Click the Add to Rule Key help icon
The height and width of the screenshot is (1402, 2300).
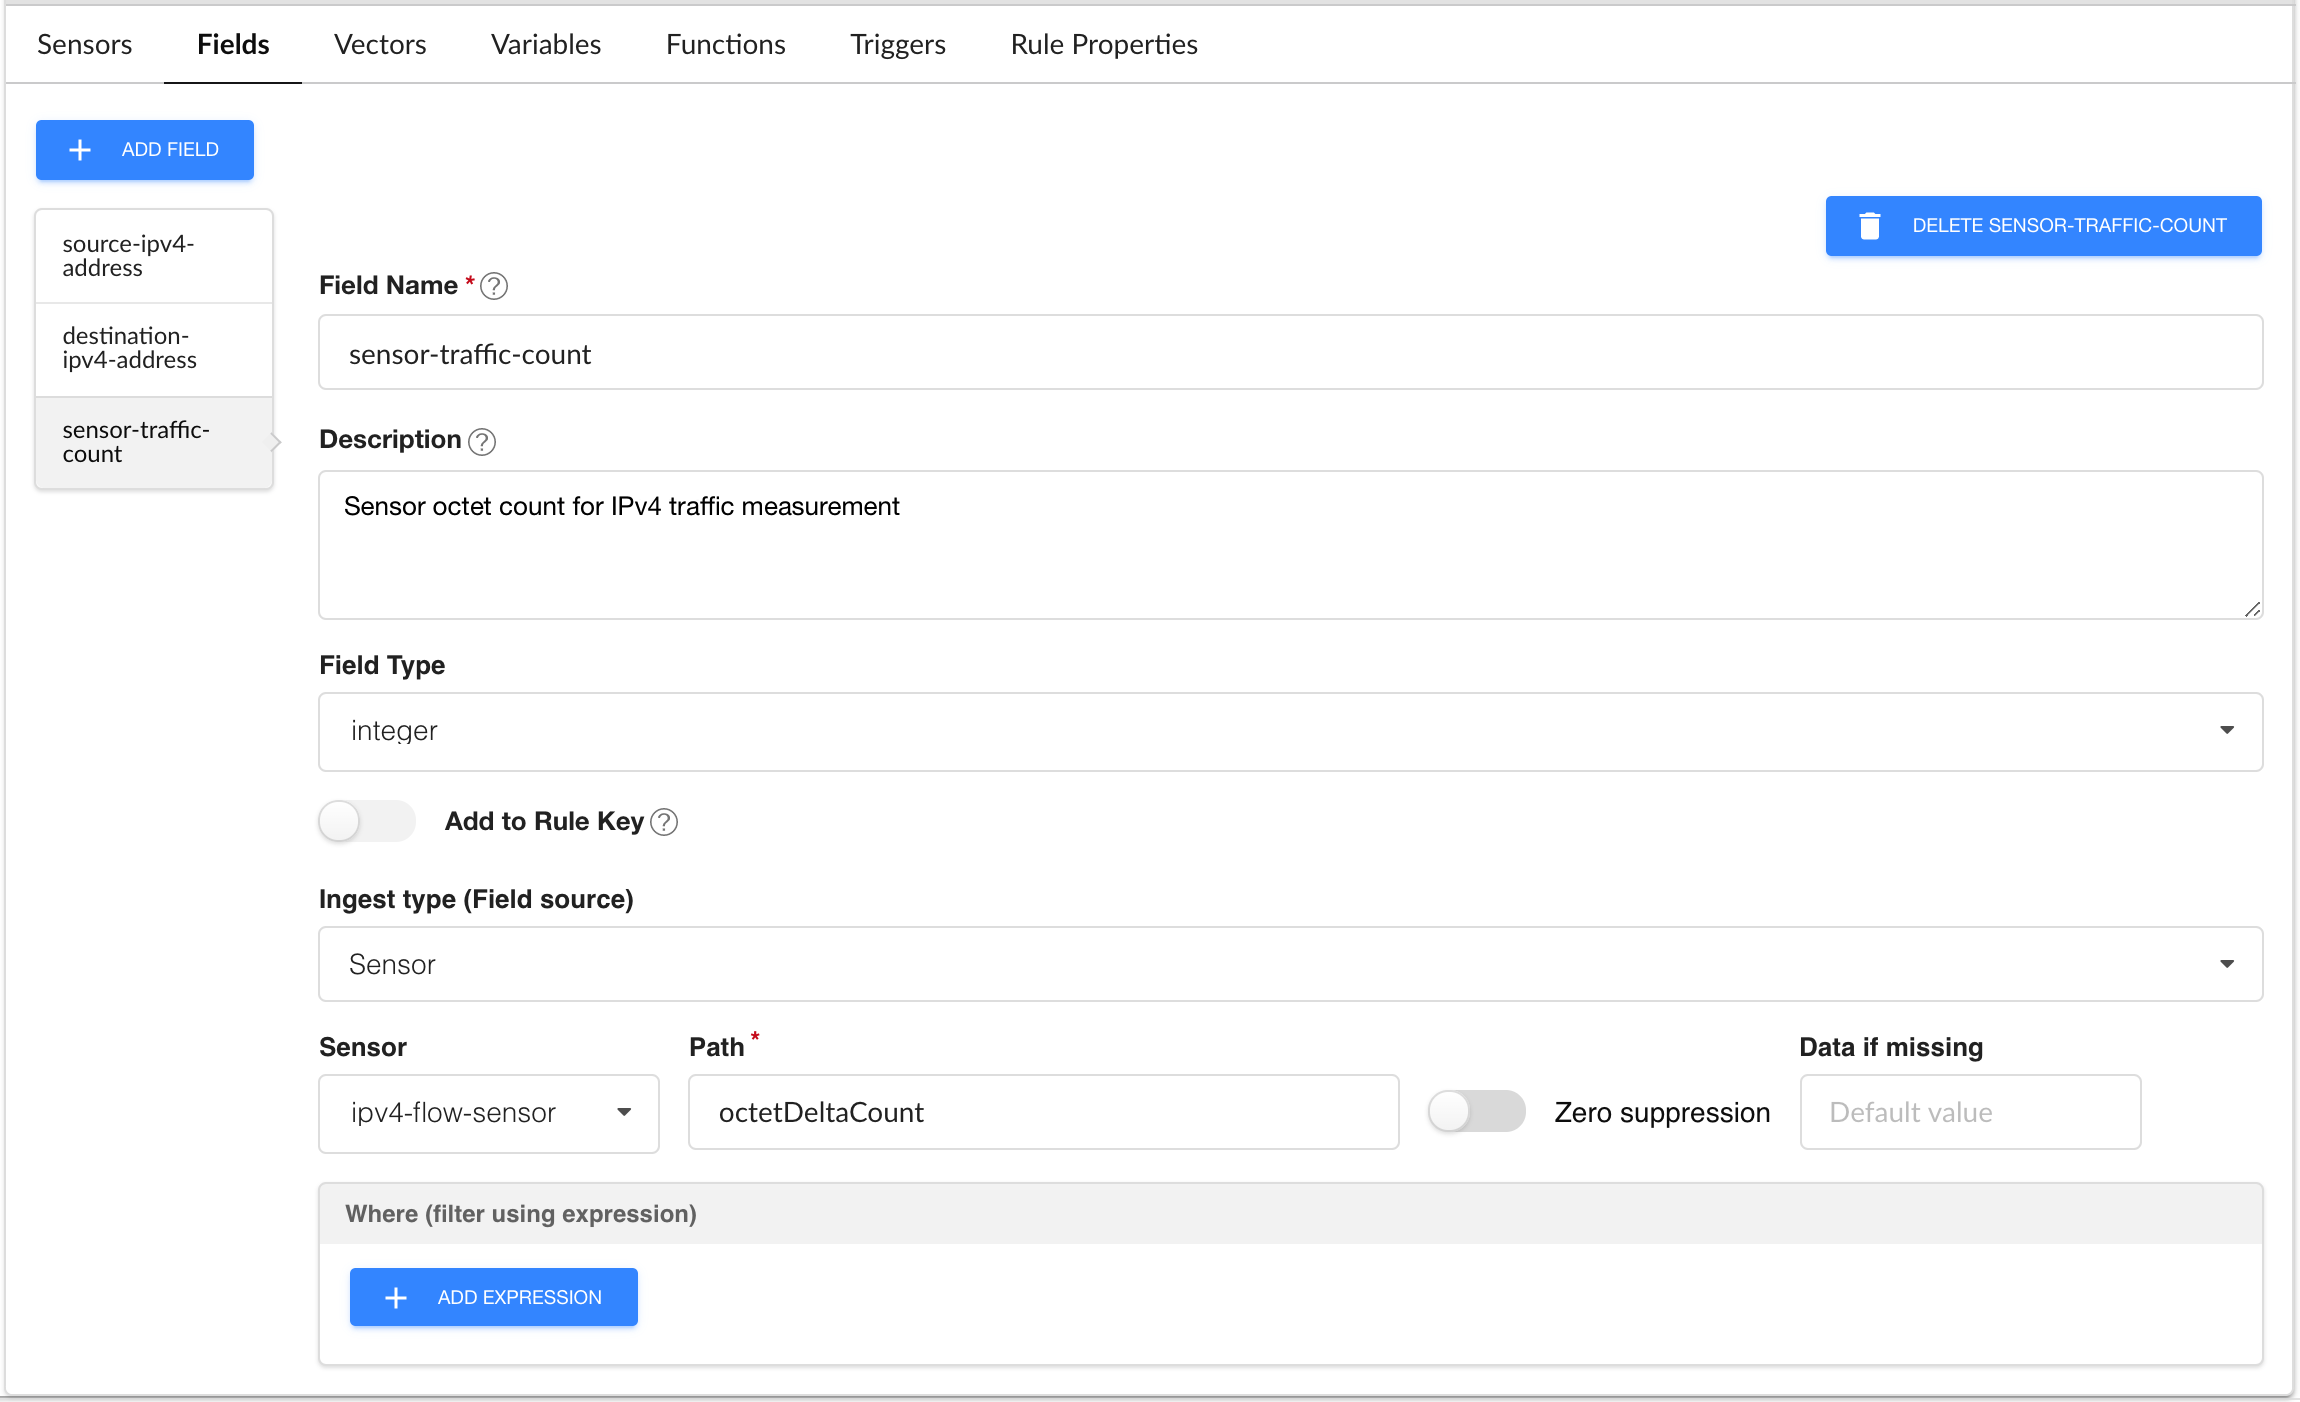664,822
